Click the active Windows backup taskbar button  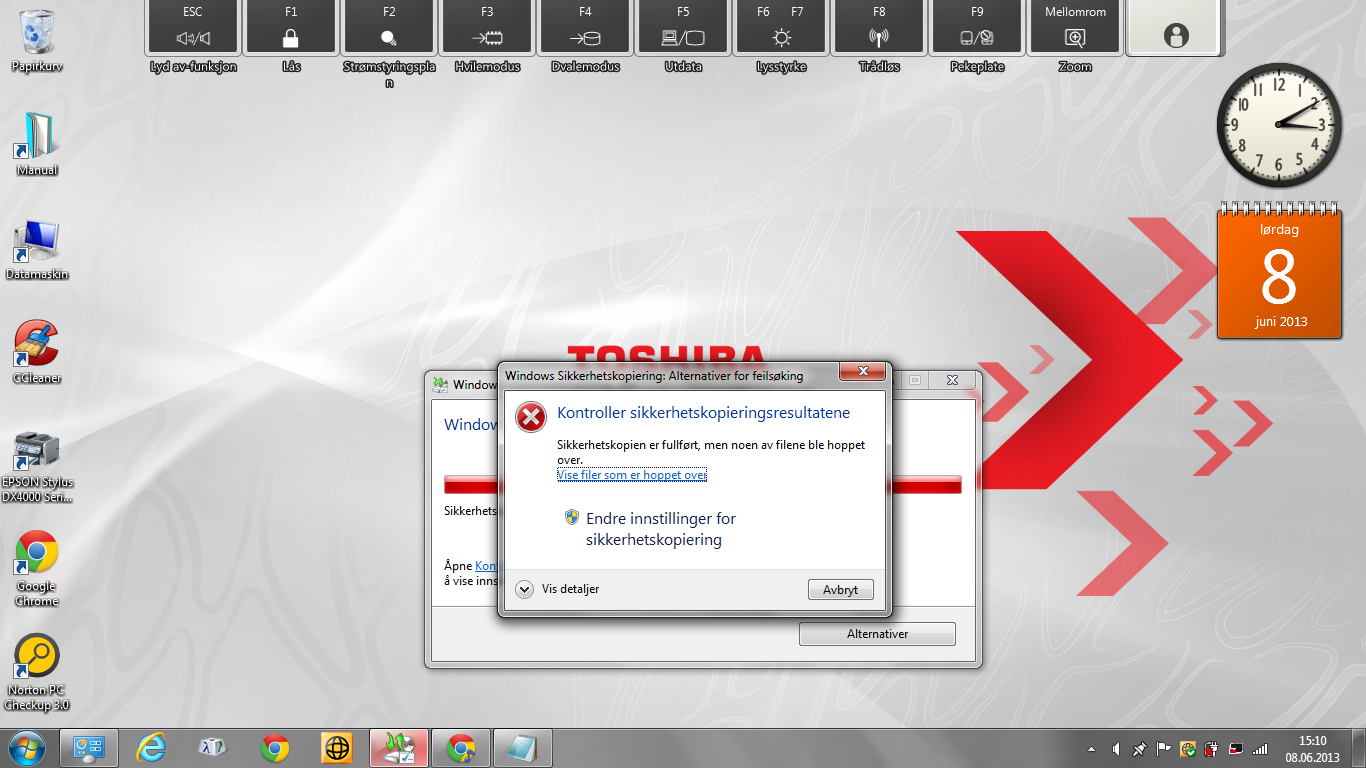399,748
